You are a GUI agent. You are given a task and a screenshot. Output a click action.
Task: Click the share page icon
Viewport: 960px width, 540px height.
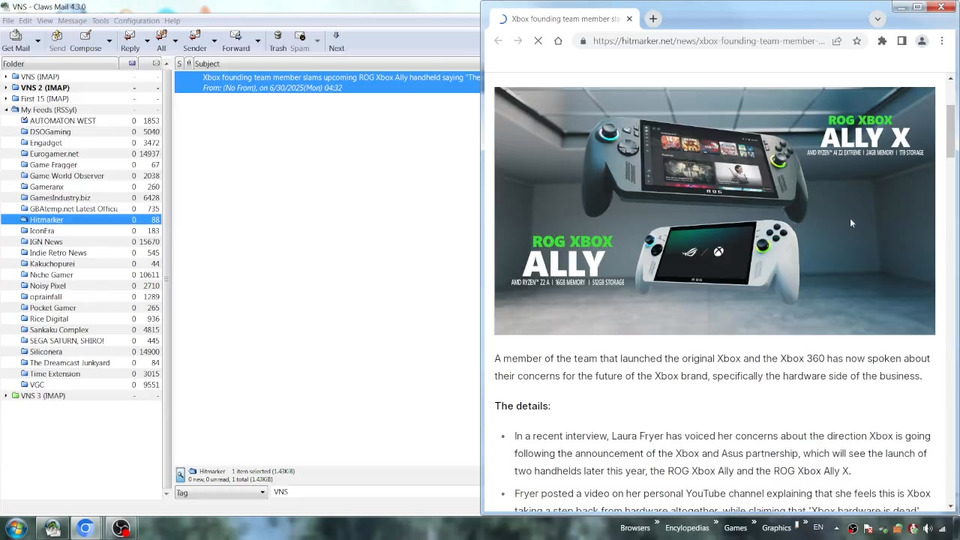pos(837,41)
